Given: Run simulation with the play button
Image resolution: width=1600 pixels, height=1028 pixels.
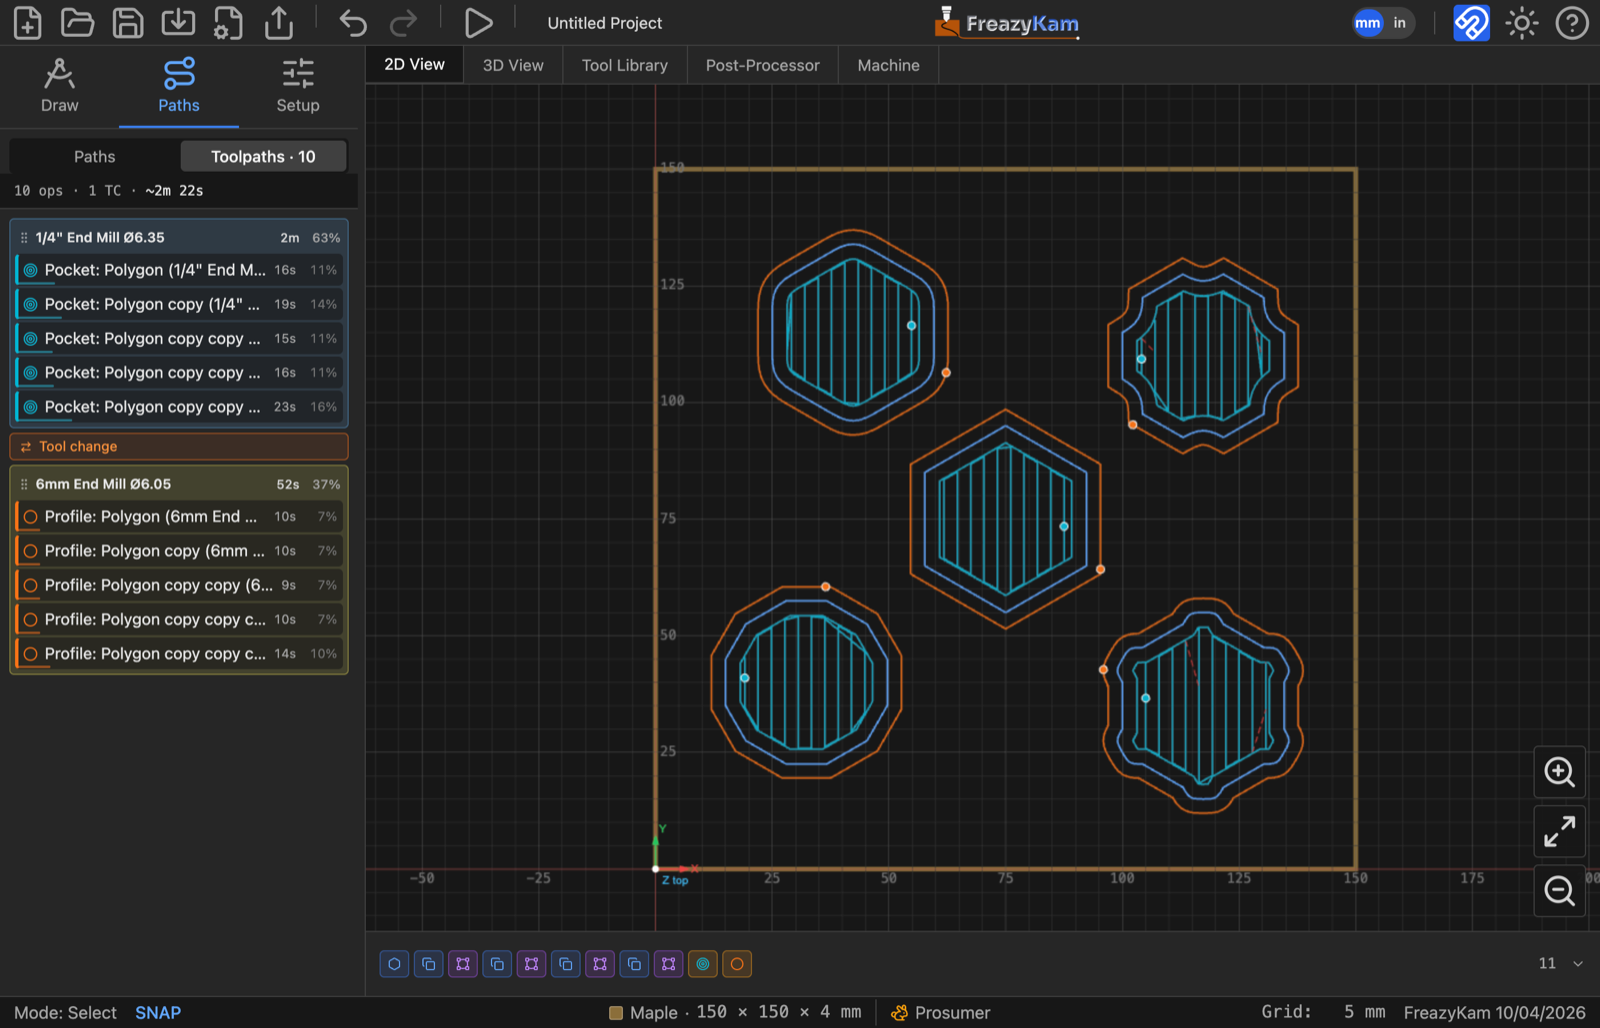Looking at the screenshot, I should point(478,22).
